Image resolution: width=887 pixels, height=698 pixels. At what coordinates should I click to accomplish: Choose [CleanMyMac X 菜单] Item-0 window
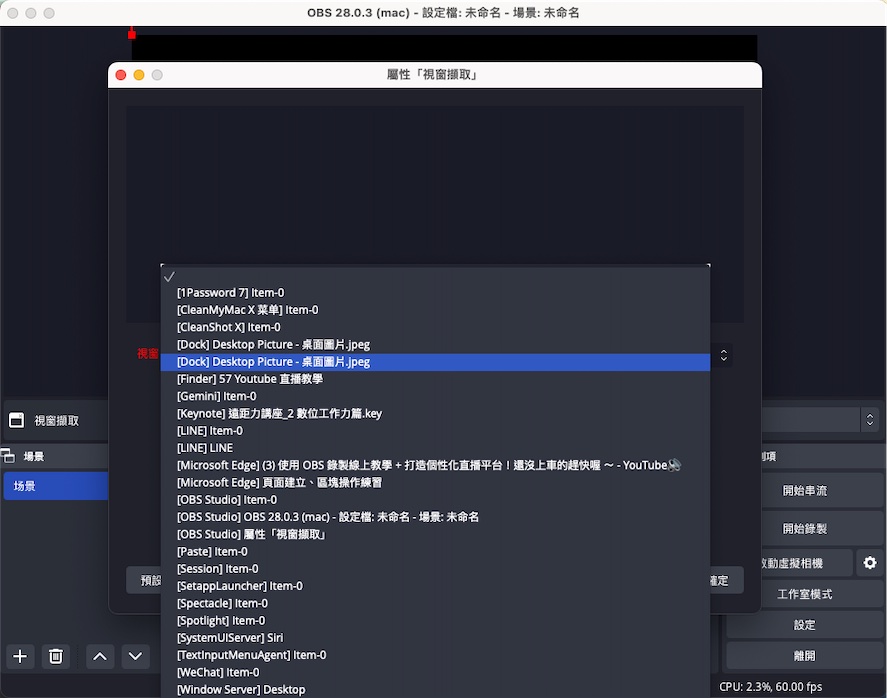pos(435,310)
